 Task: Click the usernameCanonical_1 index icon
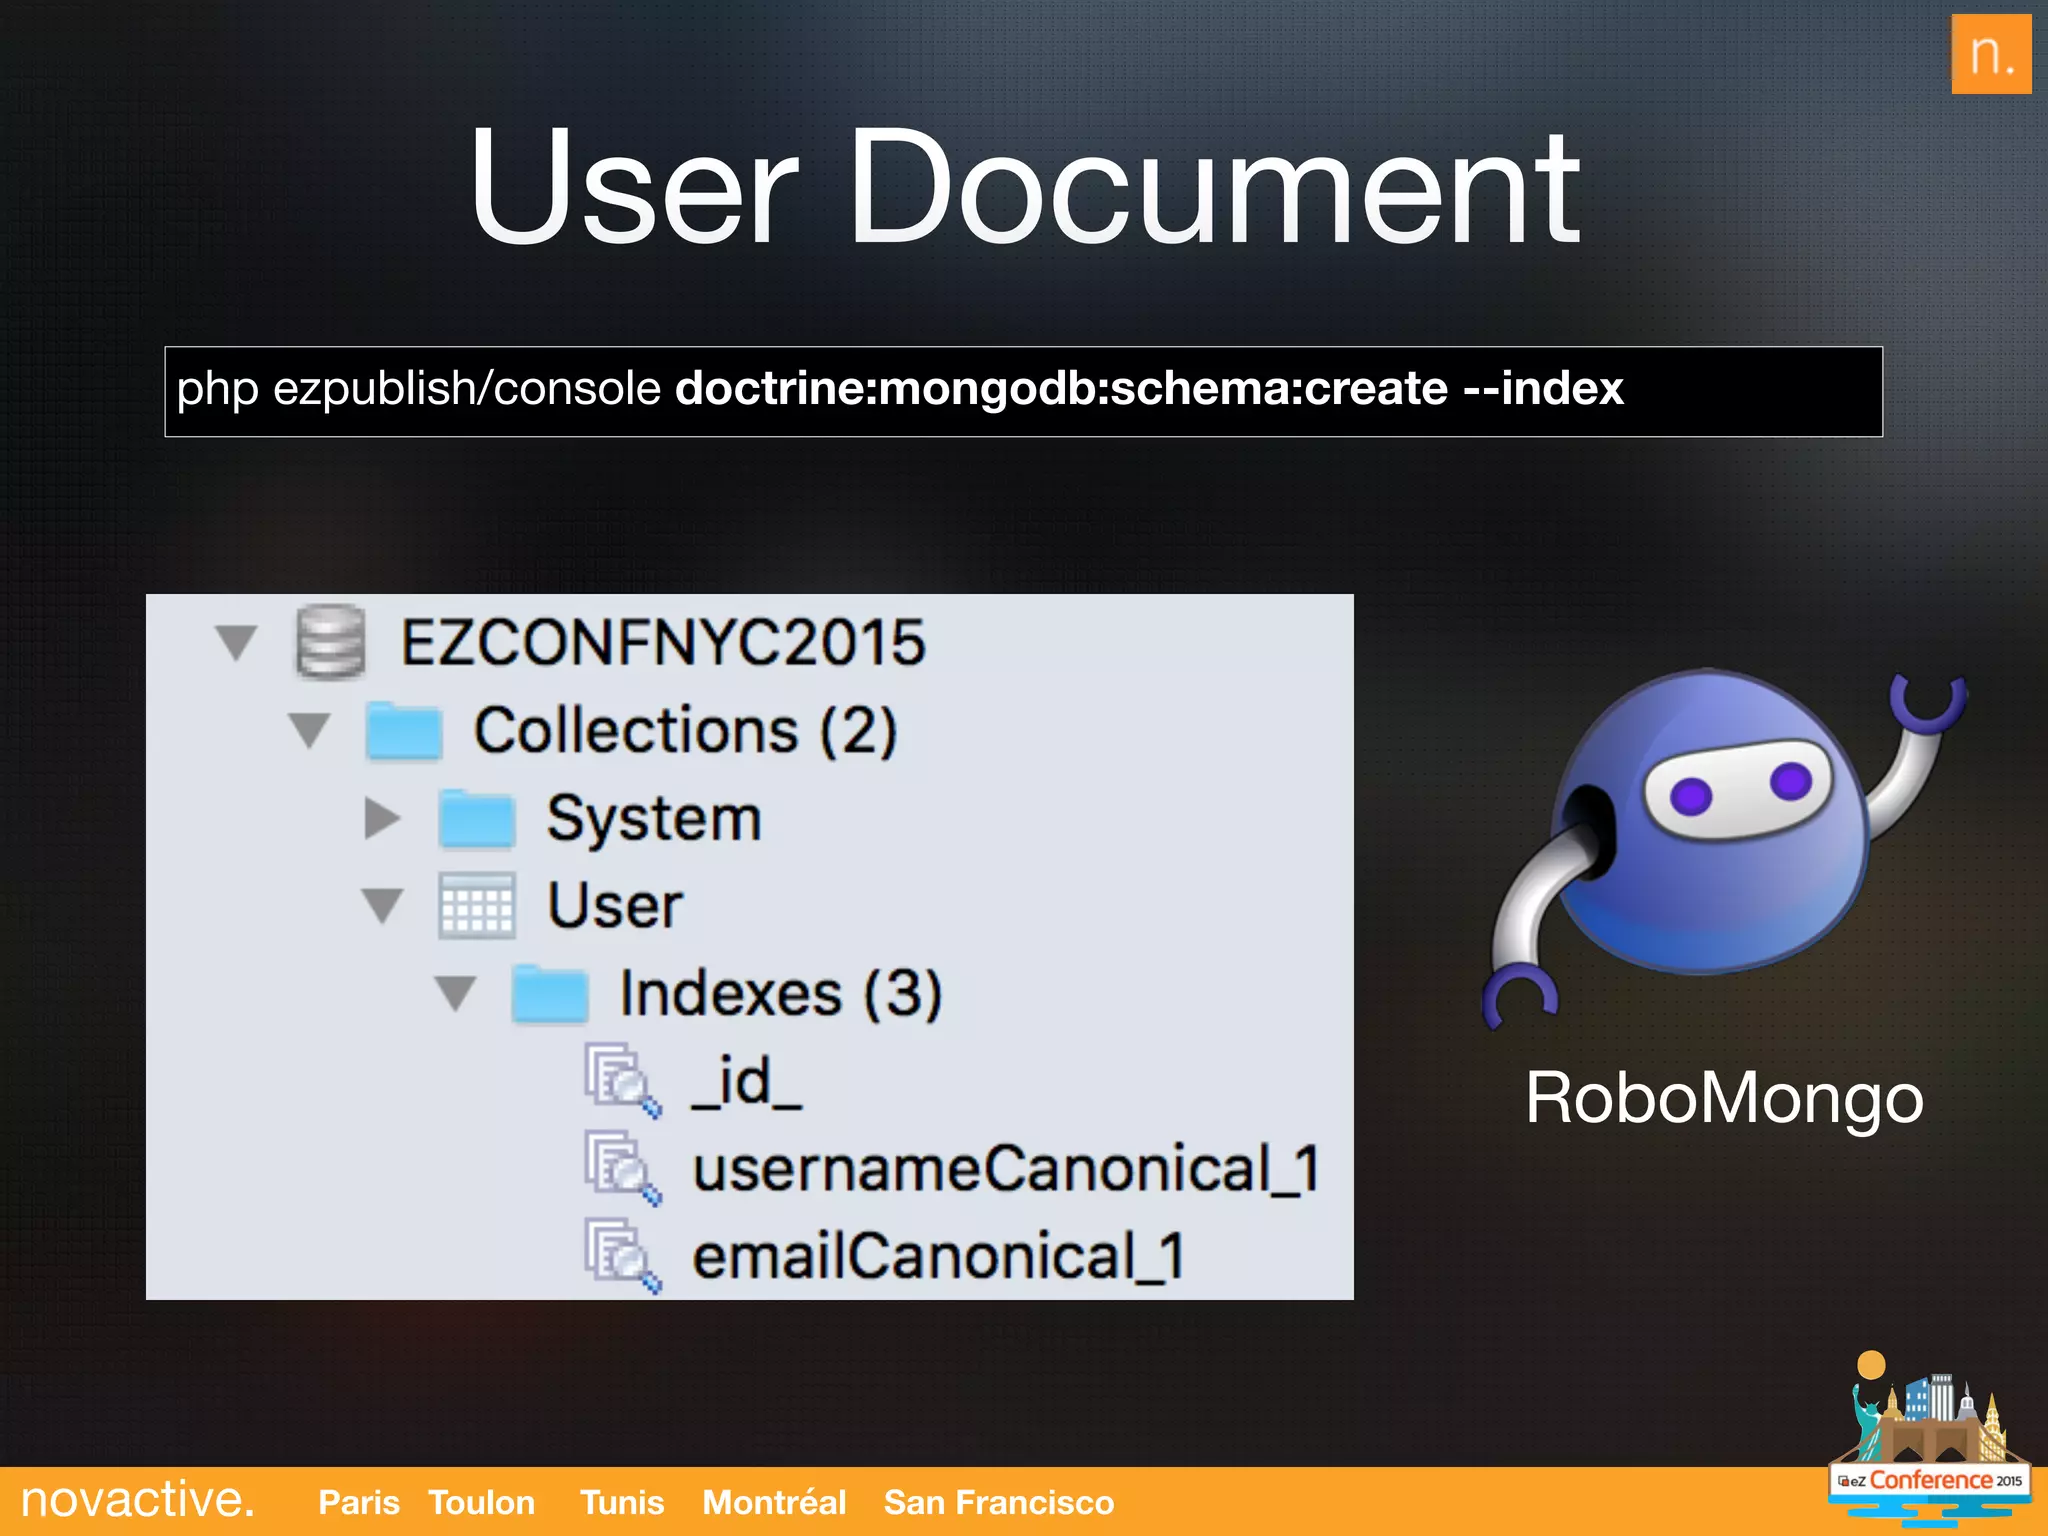(x=622, y=1168)
